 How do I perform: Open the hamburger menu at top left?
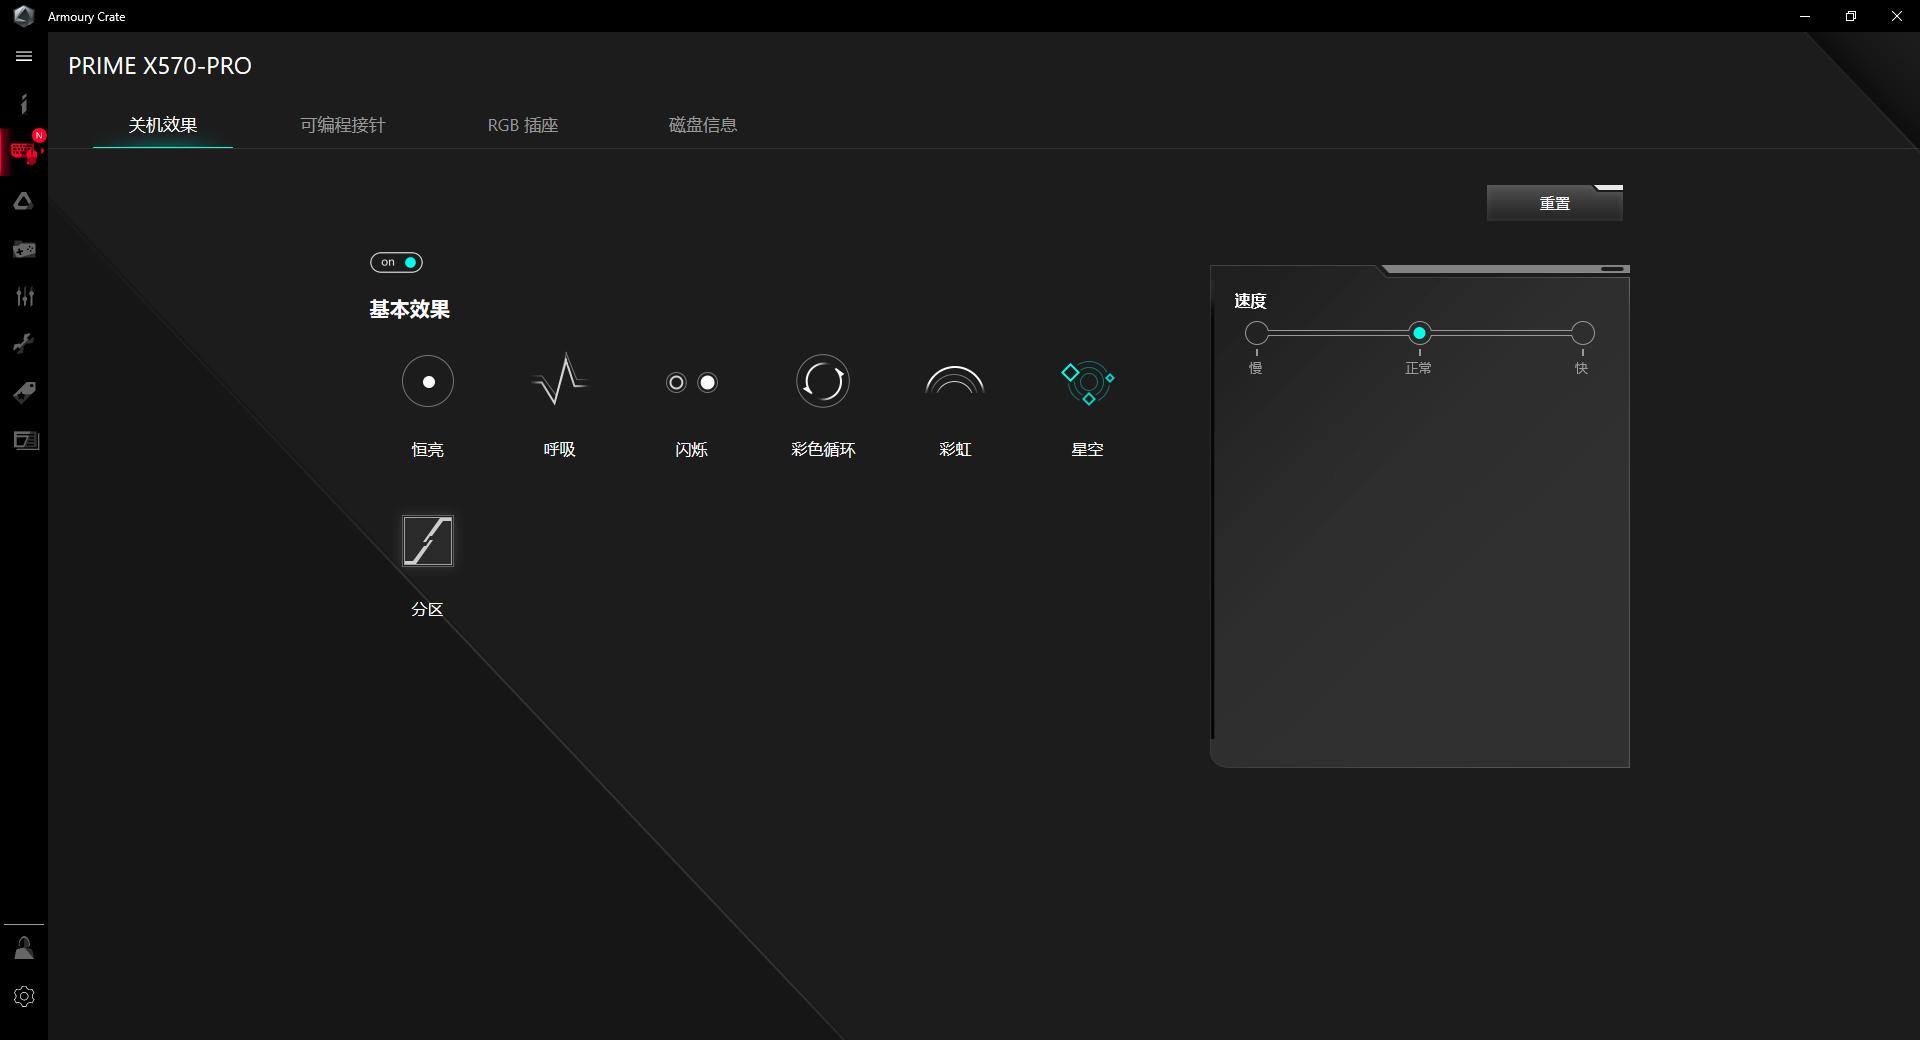(24, 57)
